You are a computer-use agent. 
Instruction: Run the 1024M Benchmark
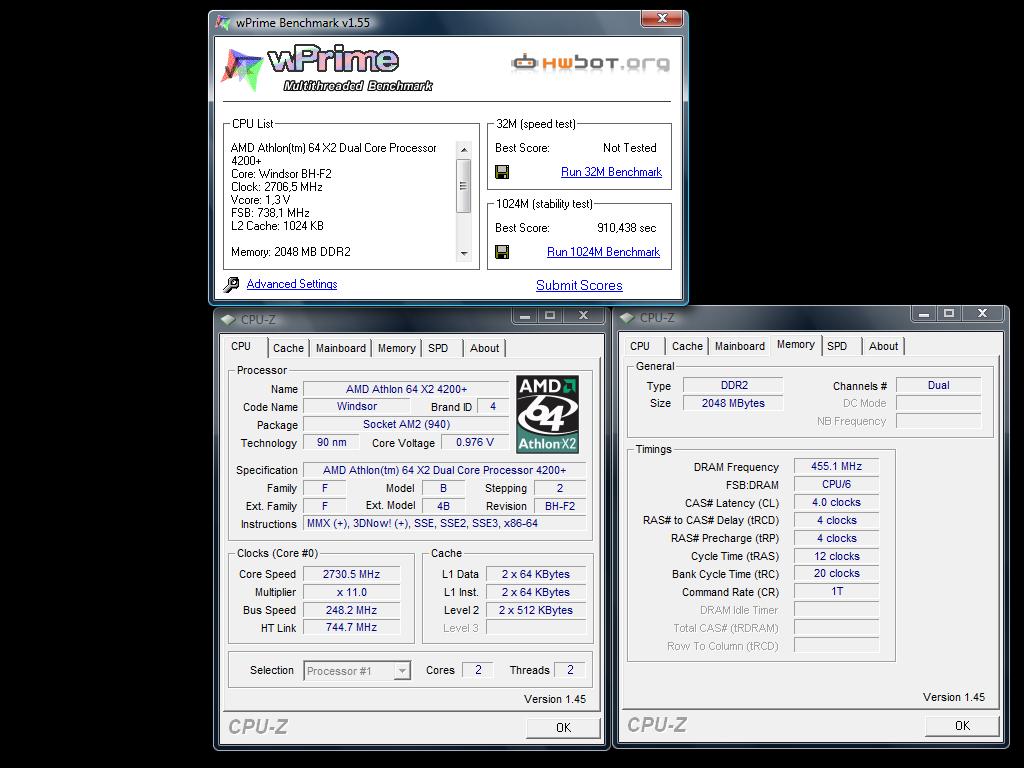pos(603,252)
